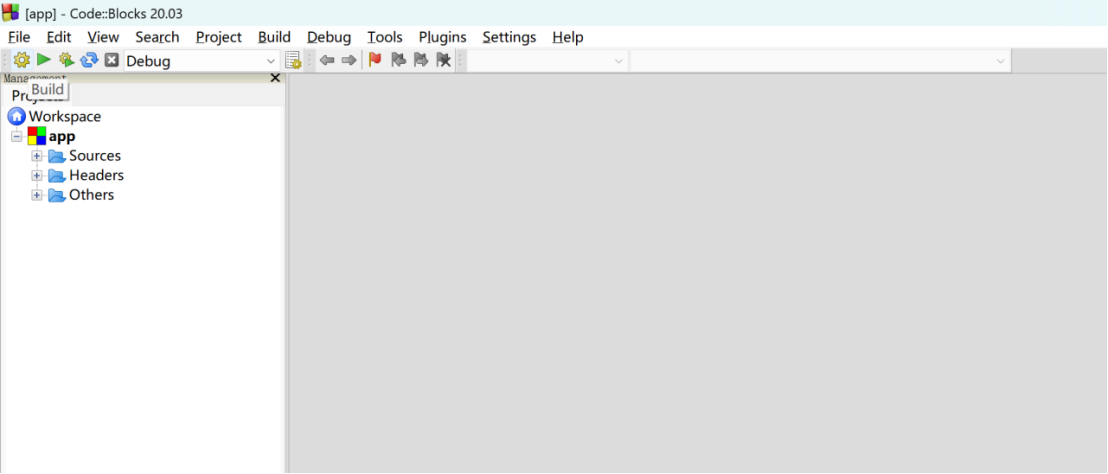Click the Rebuild blue arrows icon
The height and width of the screenshot is (474, 1108).
[89, 60]
